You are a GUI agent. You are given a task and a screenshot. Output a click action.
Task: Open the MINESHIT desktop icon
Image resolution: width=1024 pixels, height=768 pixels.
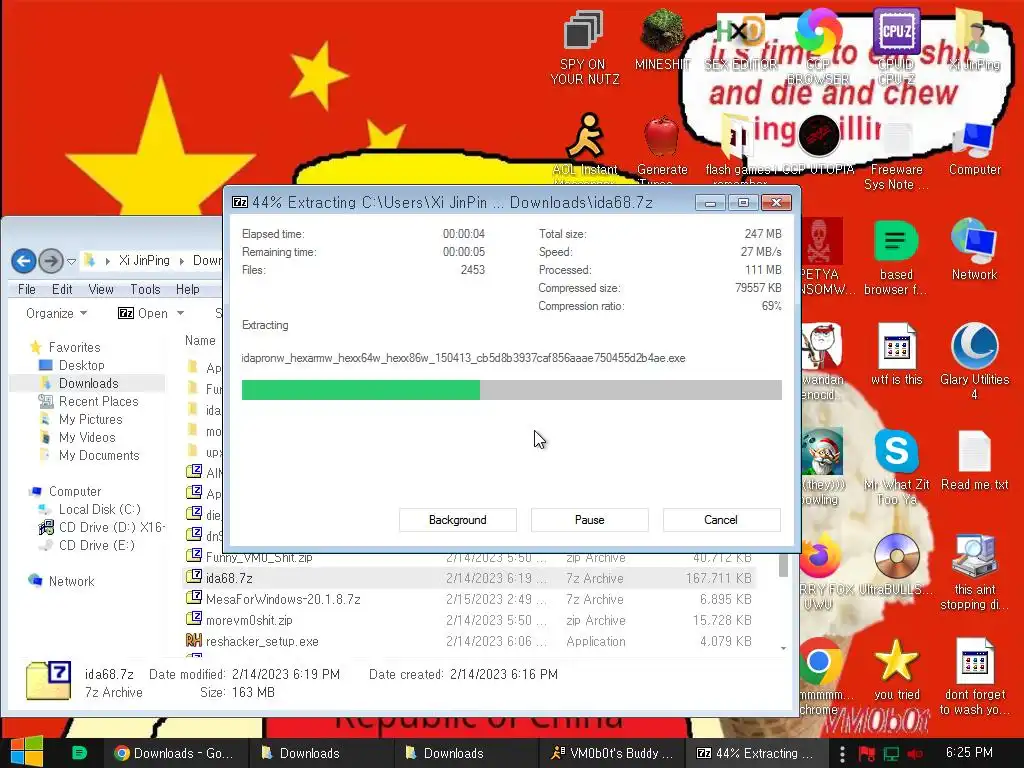662,40
